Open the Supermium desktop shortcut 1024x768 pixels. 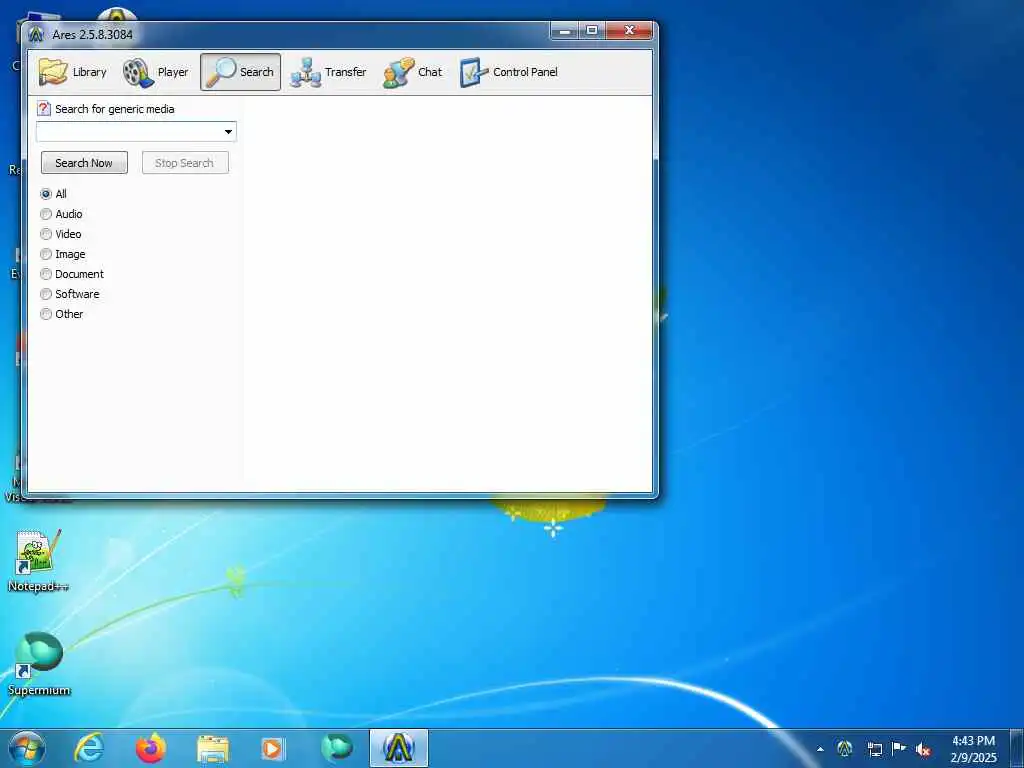(39, 664)
